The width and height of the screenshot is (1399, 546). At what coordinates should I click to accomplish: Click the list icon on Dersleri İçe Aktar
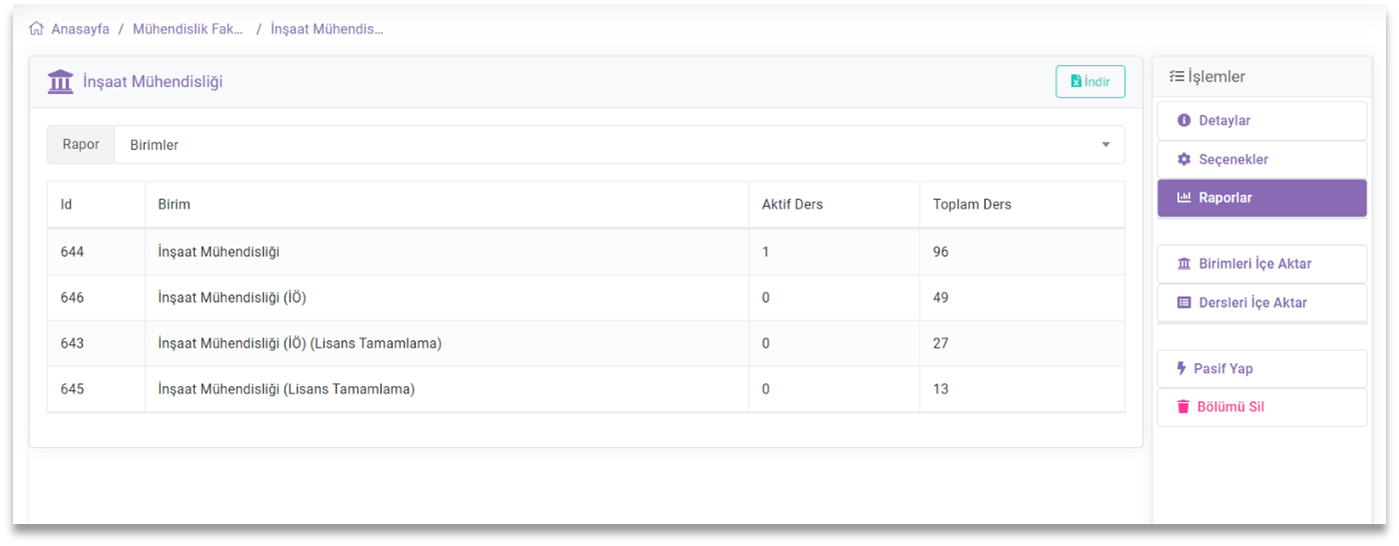tap(1184, 303)
